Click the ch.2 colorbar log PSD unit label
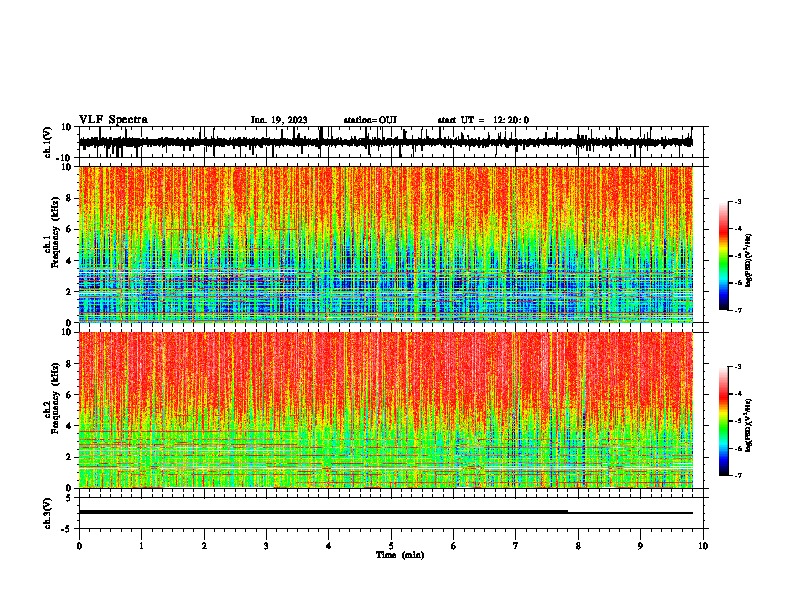 749,425
